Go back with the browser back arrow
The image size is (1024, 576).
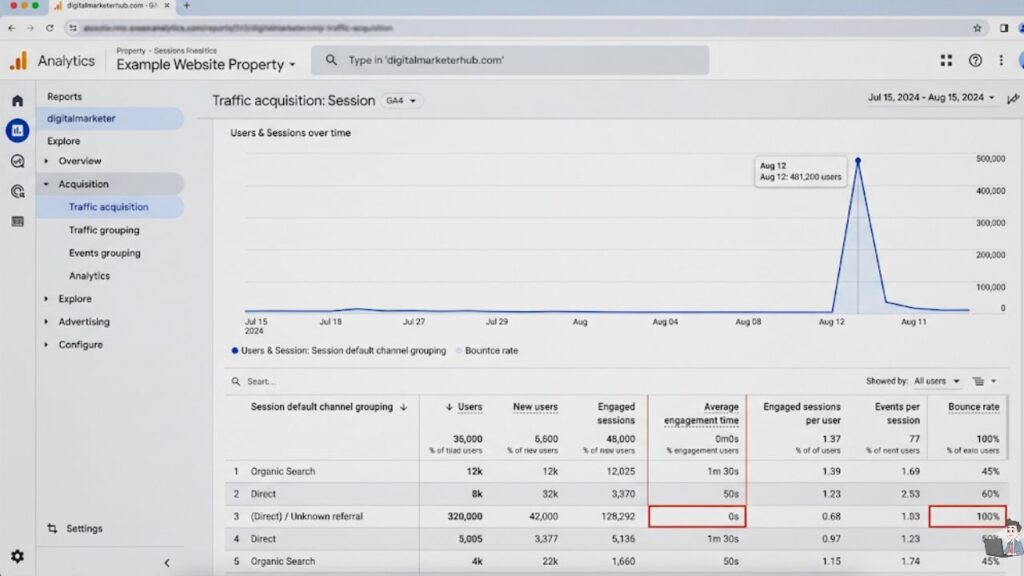12,28
